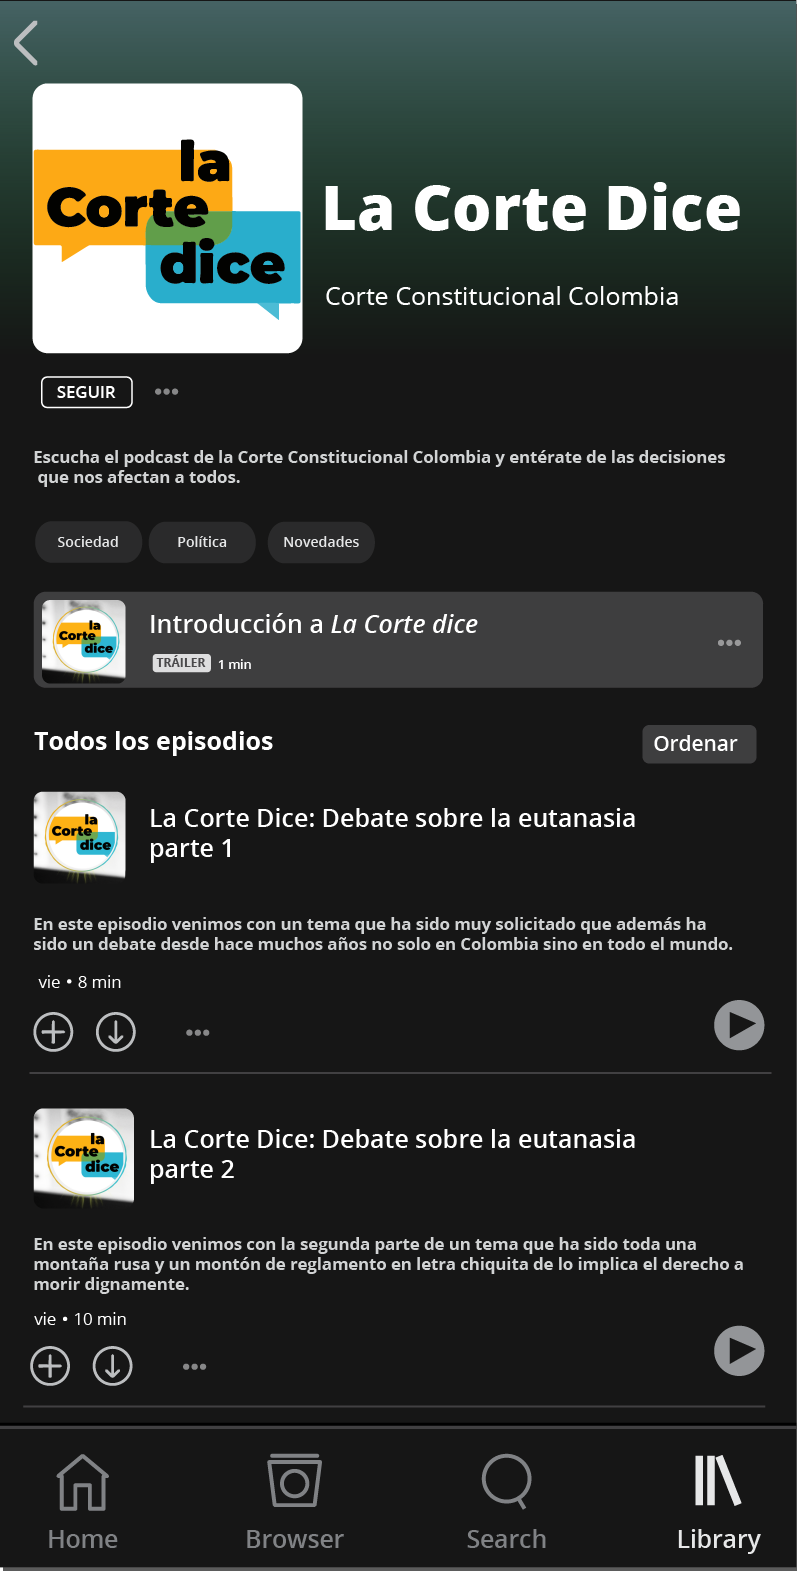This screenshot has height=1571, width=797.
Task: Play the eutanasia parte 2 episode
Action: (739, 1351)
